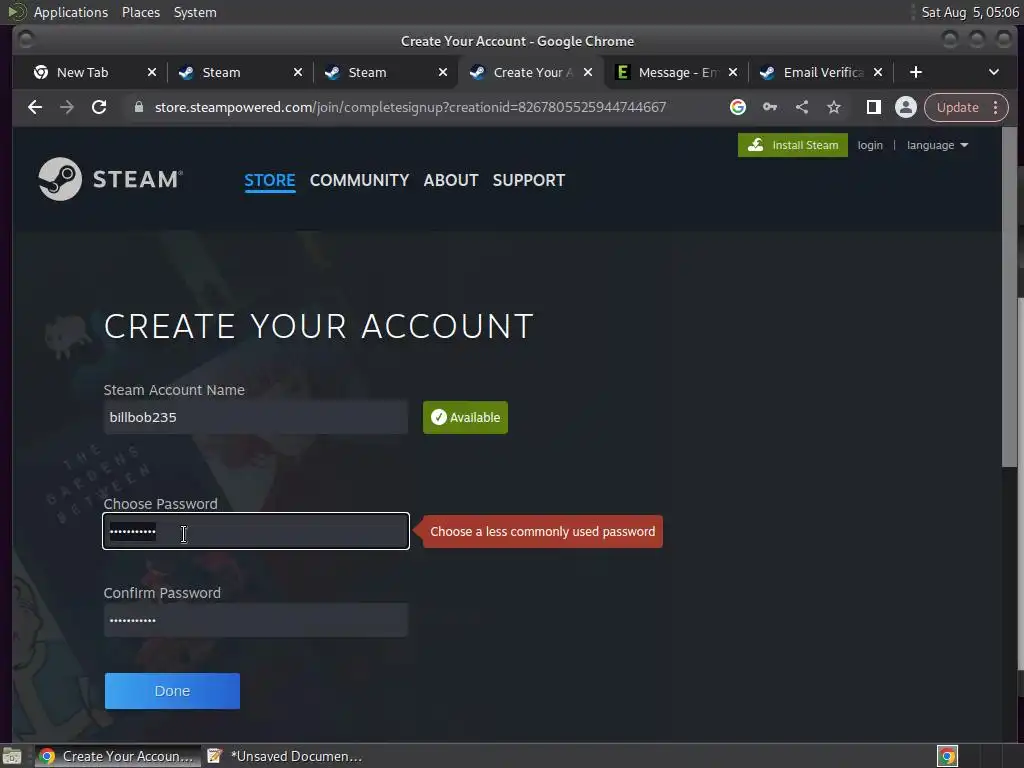The image size is (1024, 768).
Task: Open the ABOUT page
Action: pyautogui.click(x=451, y=180)
